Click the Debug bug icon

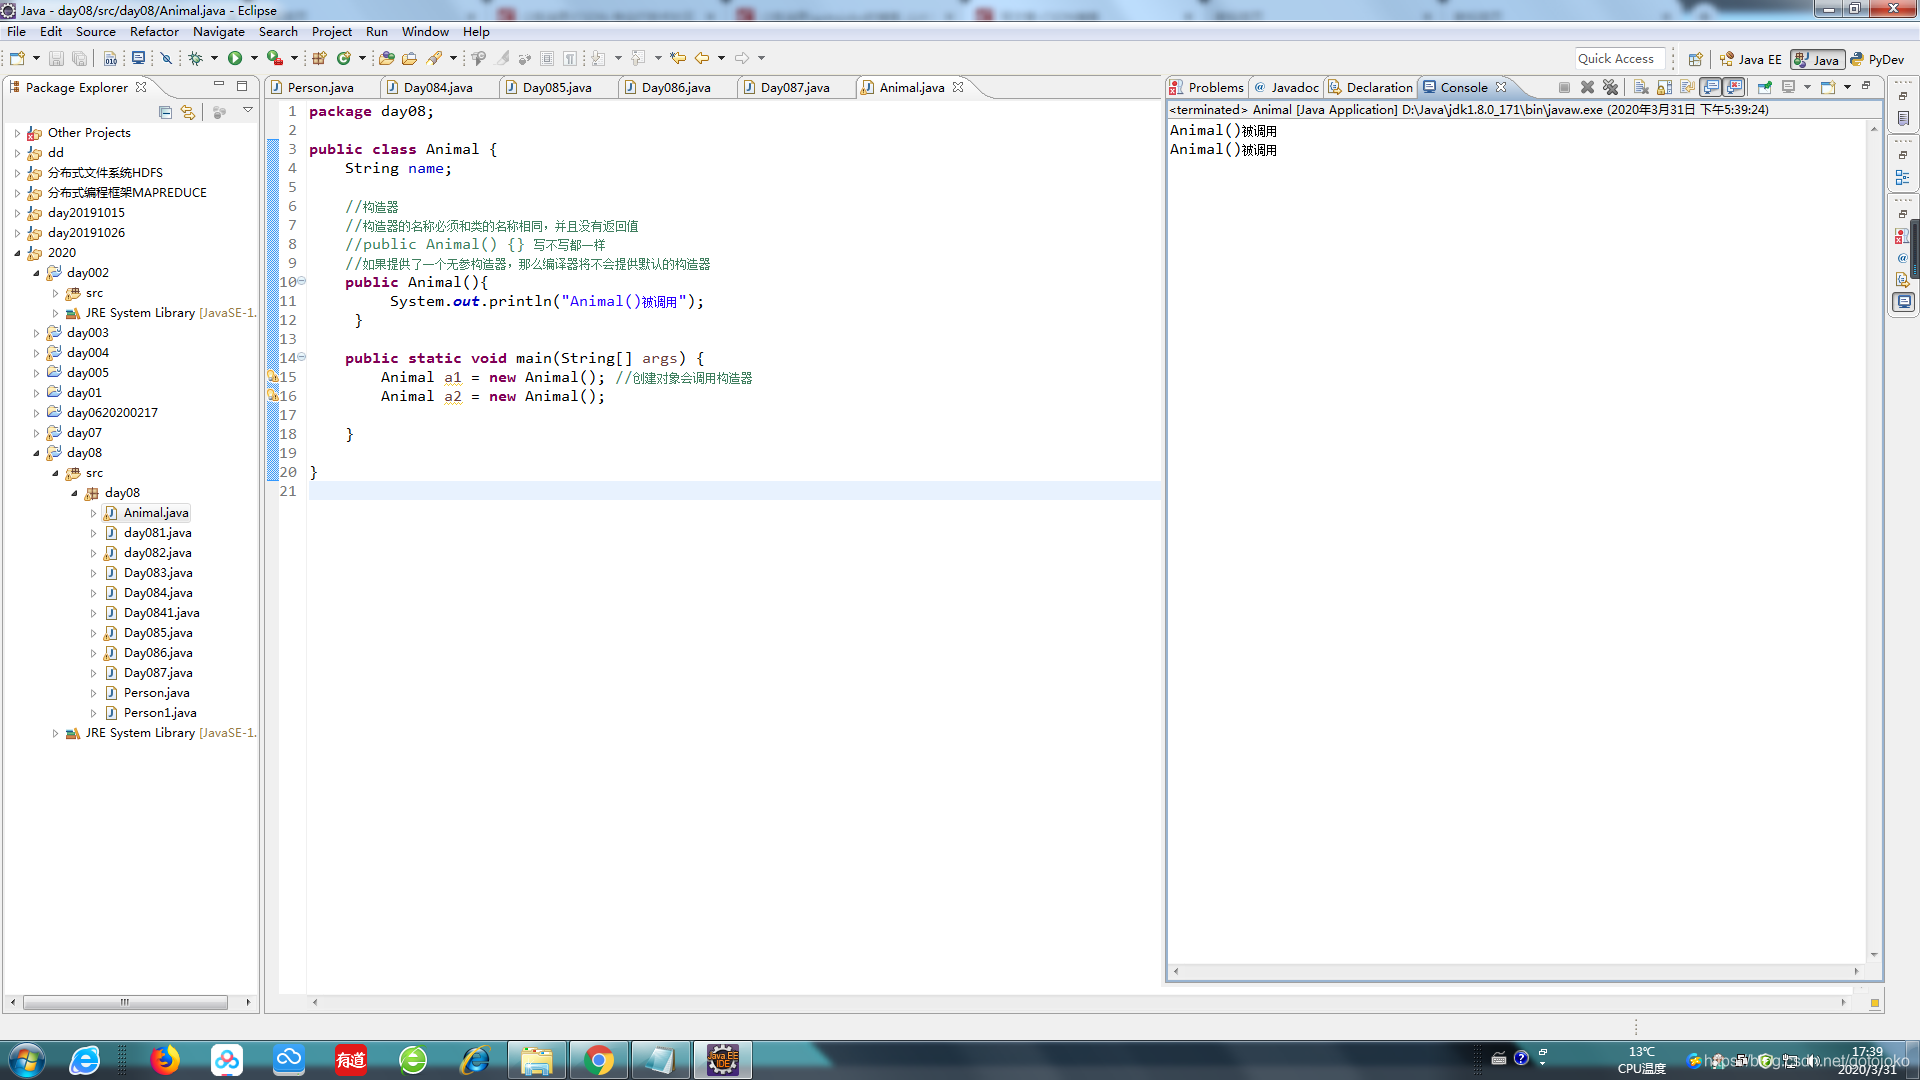click(x=195, y=58)
